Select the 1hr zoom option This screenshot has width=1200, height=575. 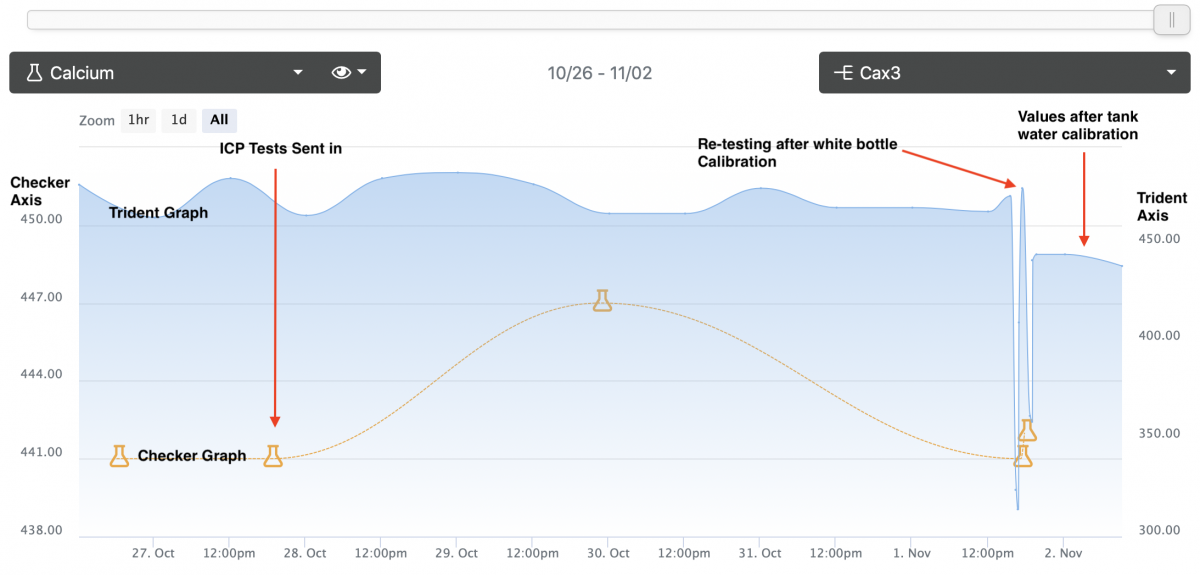[x=138, y=120]
